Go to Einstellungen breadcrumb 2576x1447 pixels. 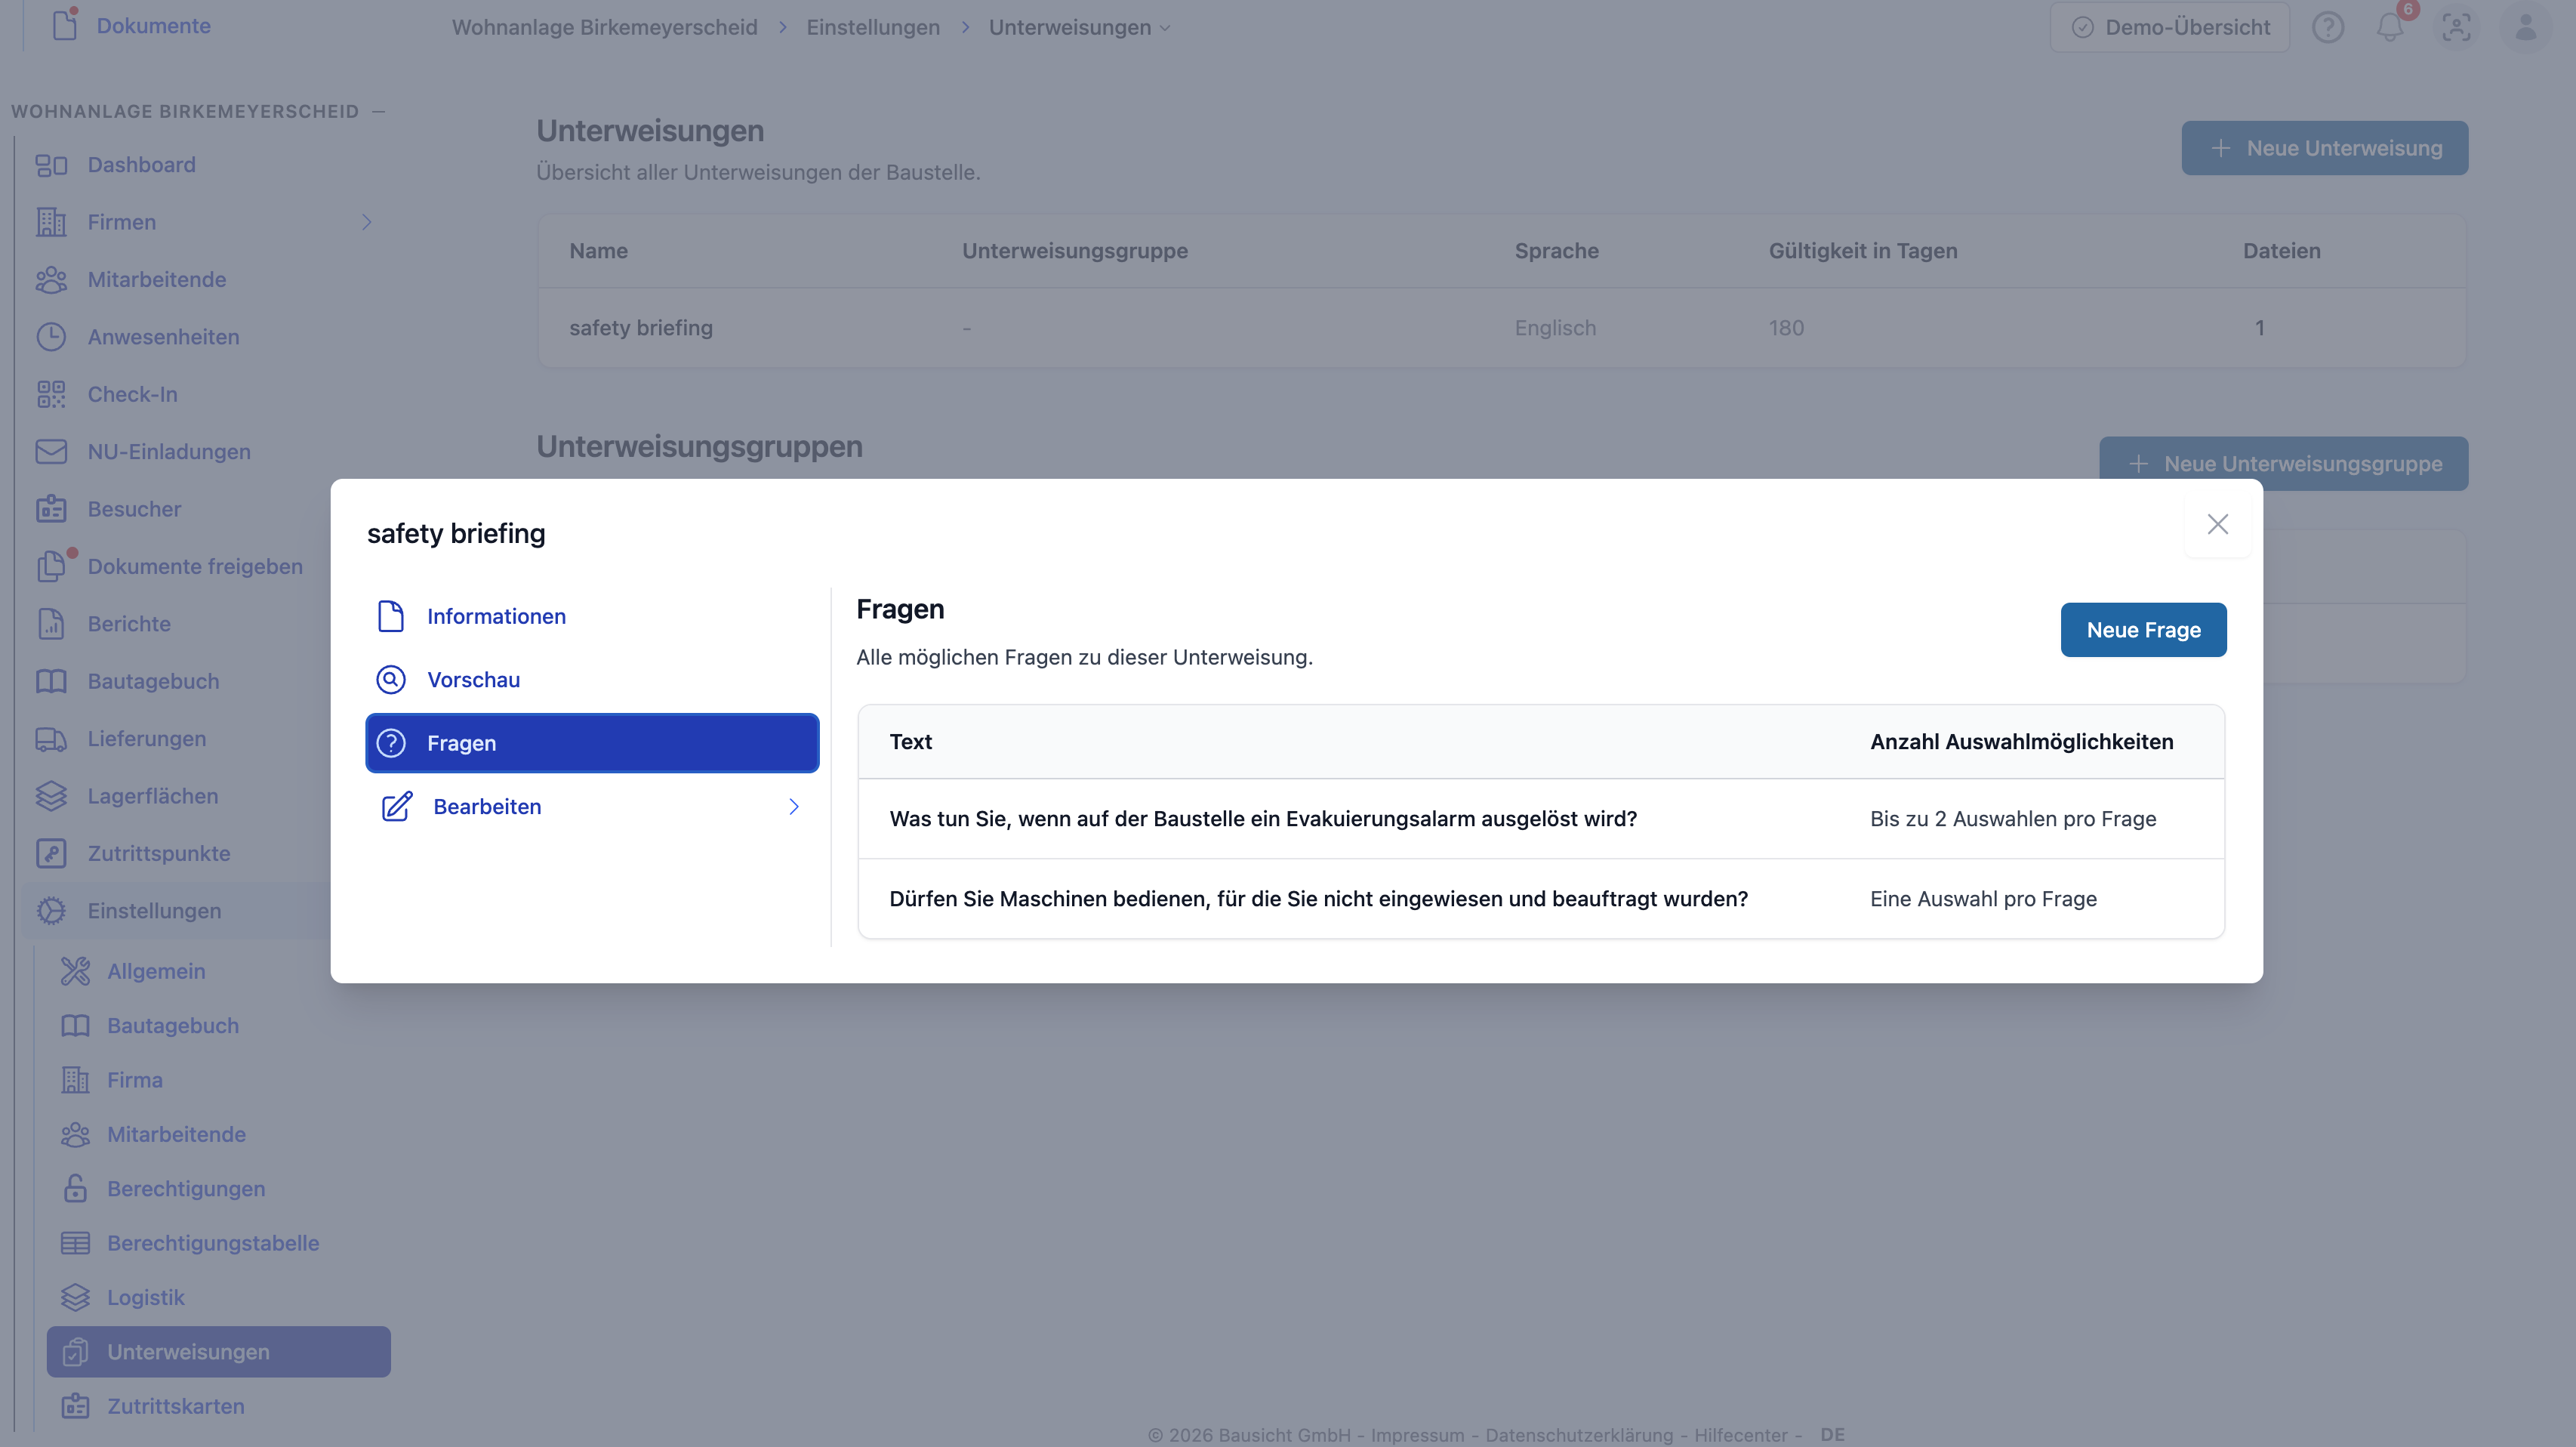(873, 27)
